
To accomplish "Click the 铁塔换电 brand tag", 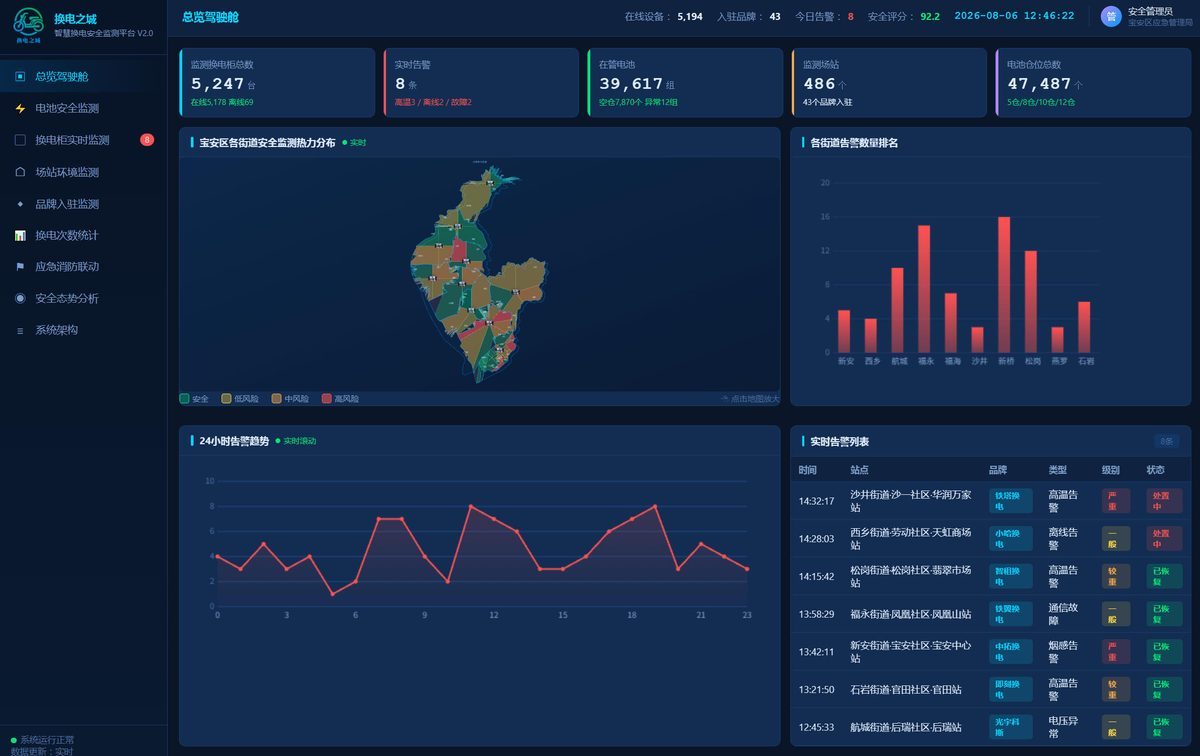I will click(x=1010, y=501).
